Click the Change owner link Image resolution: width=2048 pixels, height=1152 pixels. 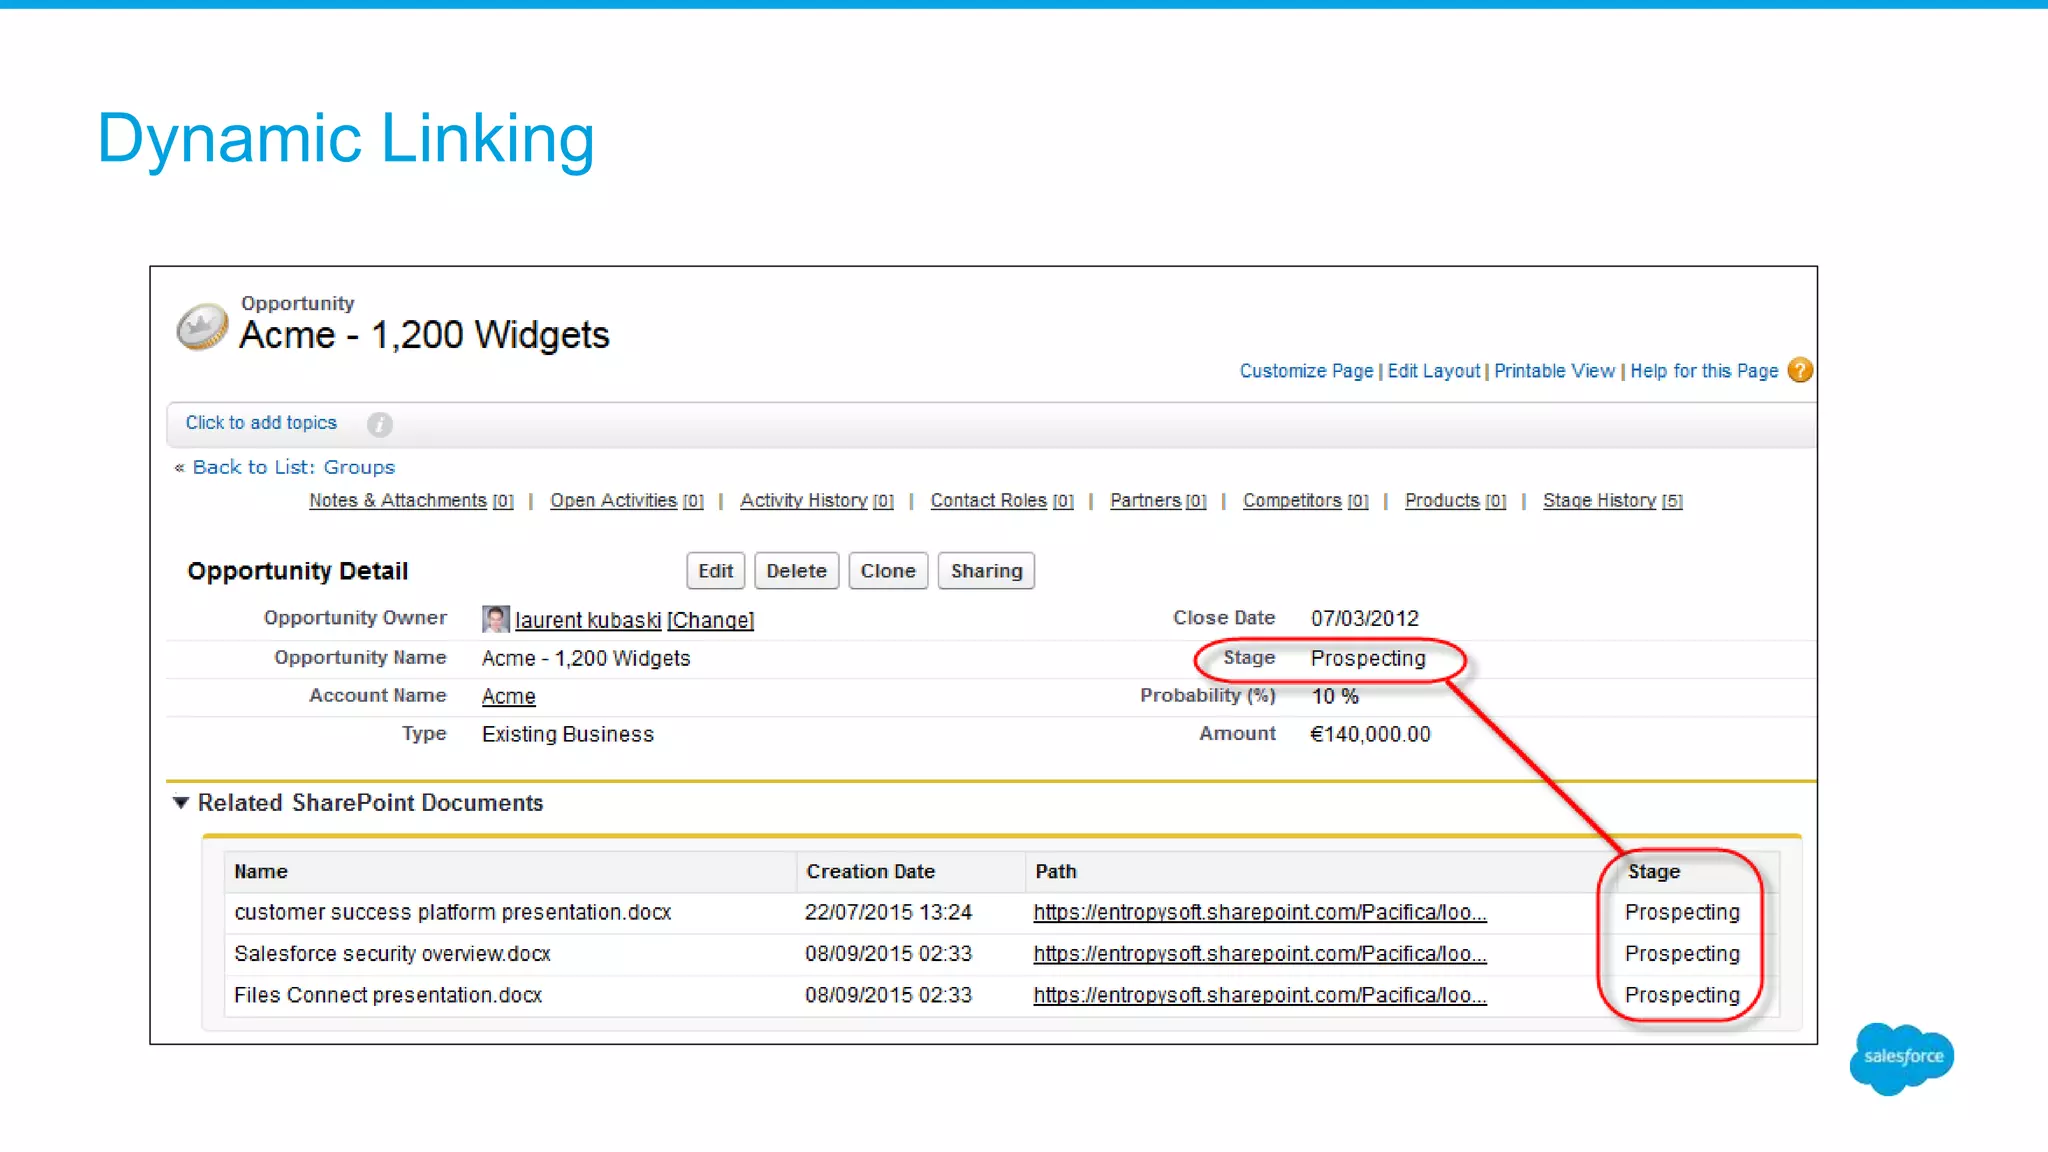pyautogui.click(x=711, y=620)
